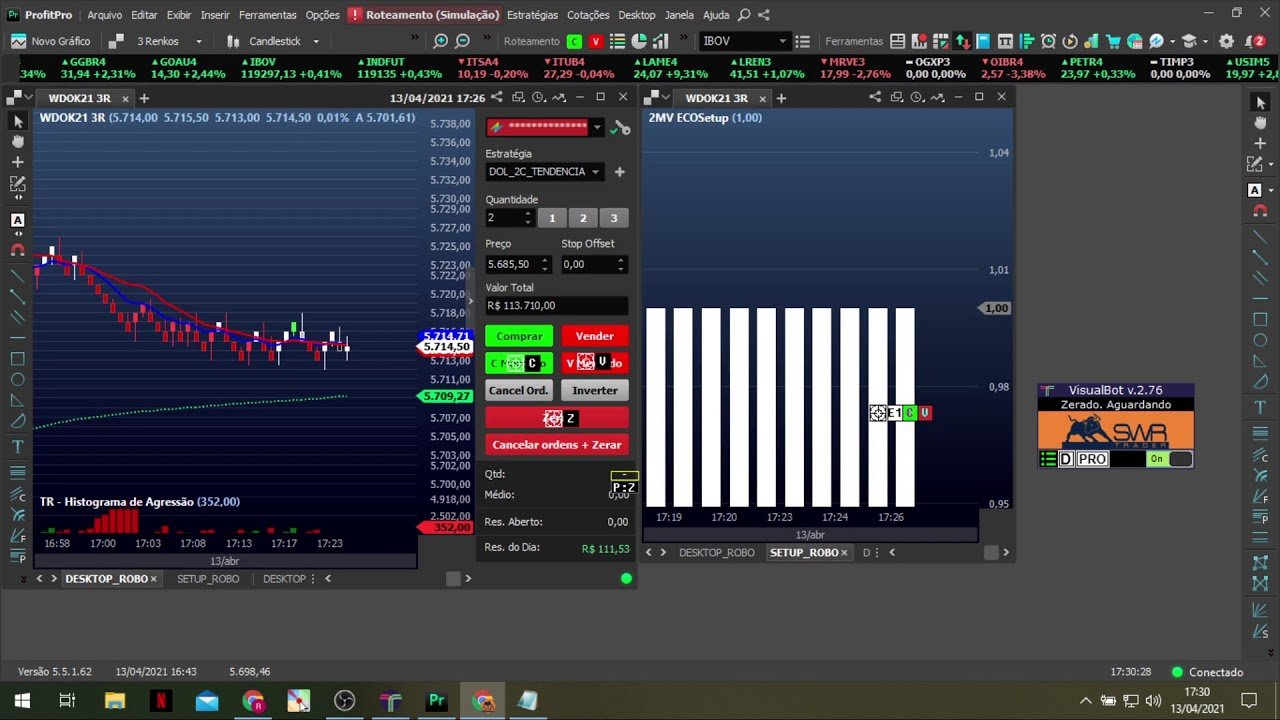Zoom out on the chart with minus magnifier

(x=462, y=41)
